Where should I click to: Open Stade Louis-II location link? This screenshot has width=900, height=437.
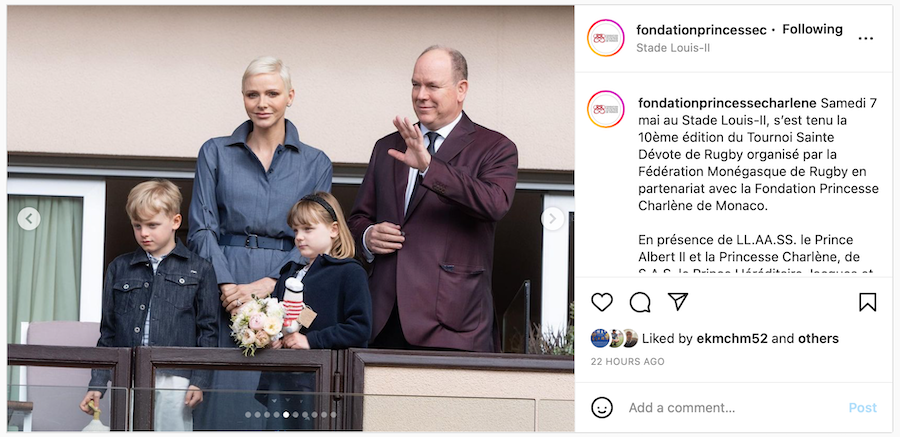pos(673,48)
